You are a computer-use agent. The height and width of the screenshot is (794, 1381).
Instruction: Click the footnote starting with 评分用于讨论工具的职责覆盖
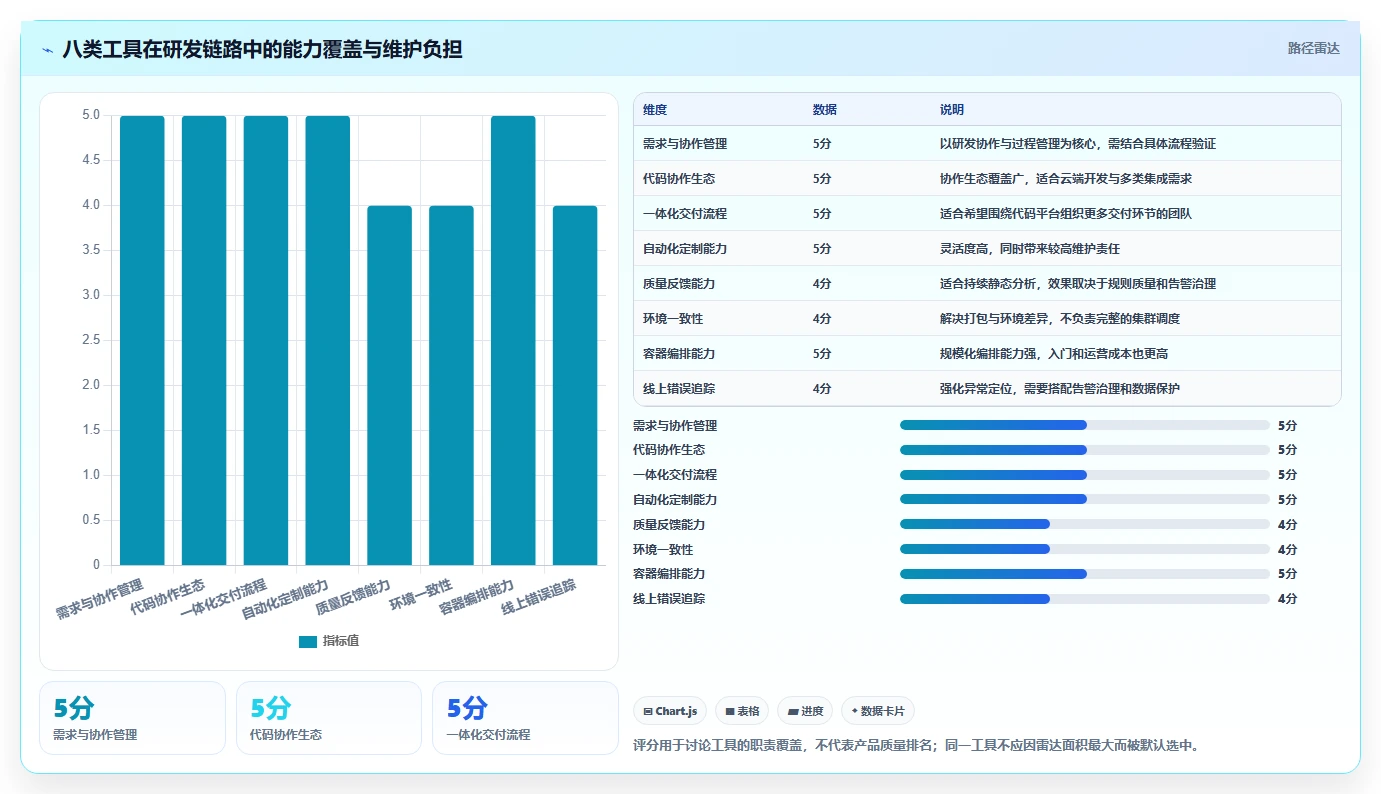pyautogui.click(x=916, y=745)
